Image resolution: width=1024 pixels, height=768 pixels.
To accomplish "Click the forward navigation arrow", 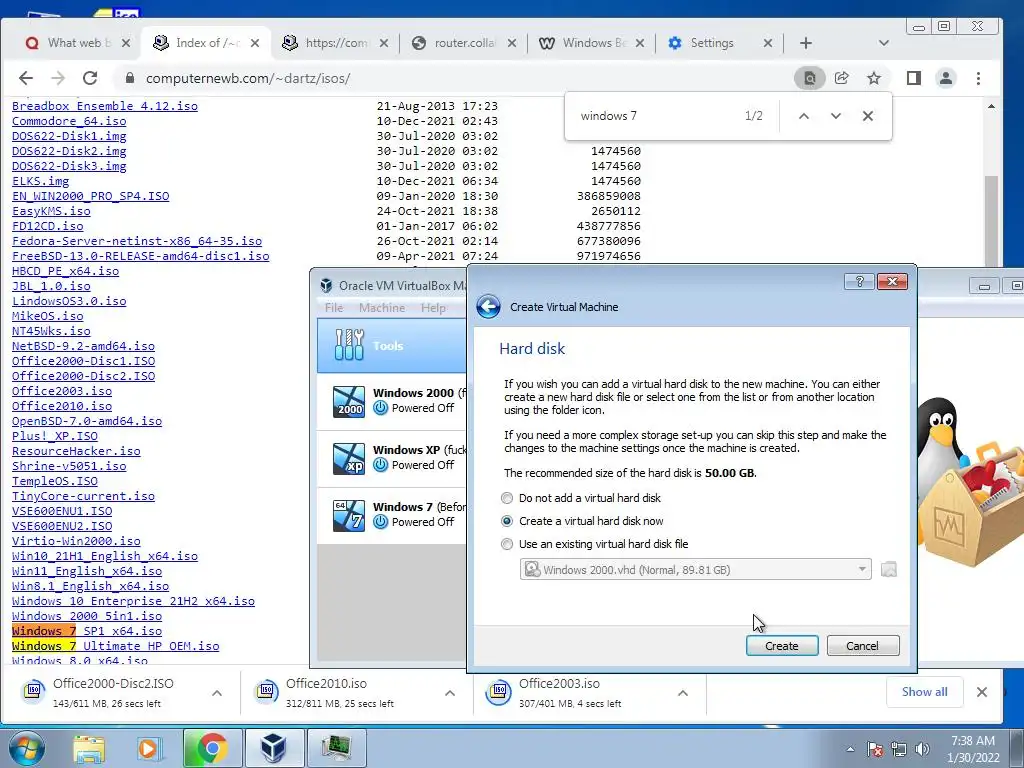I will [58, 78].
